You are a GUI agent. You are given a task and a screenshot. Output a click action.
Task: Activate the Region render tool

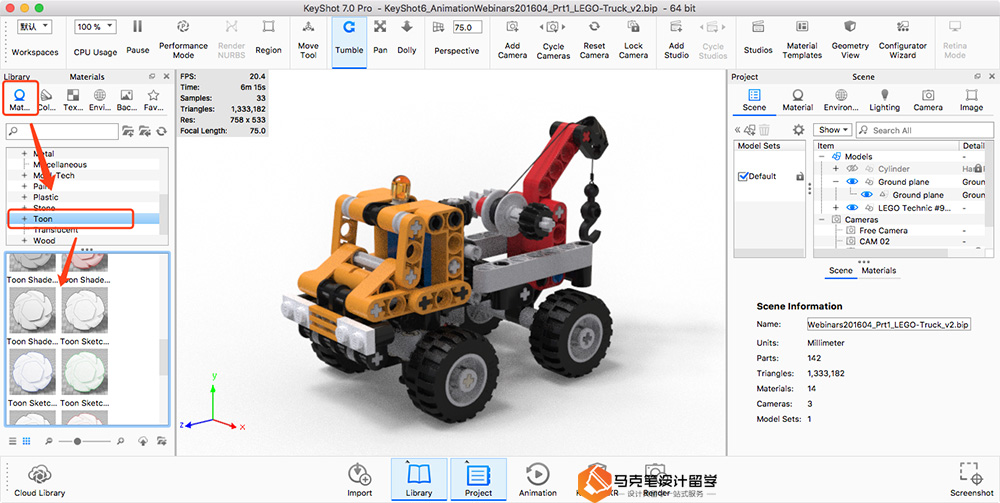pyautogui.click(x=268, y=37)
